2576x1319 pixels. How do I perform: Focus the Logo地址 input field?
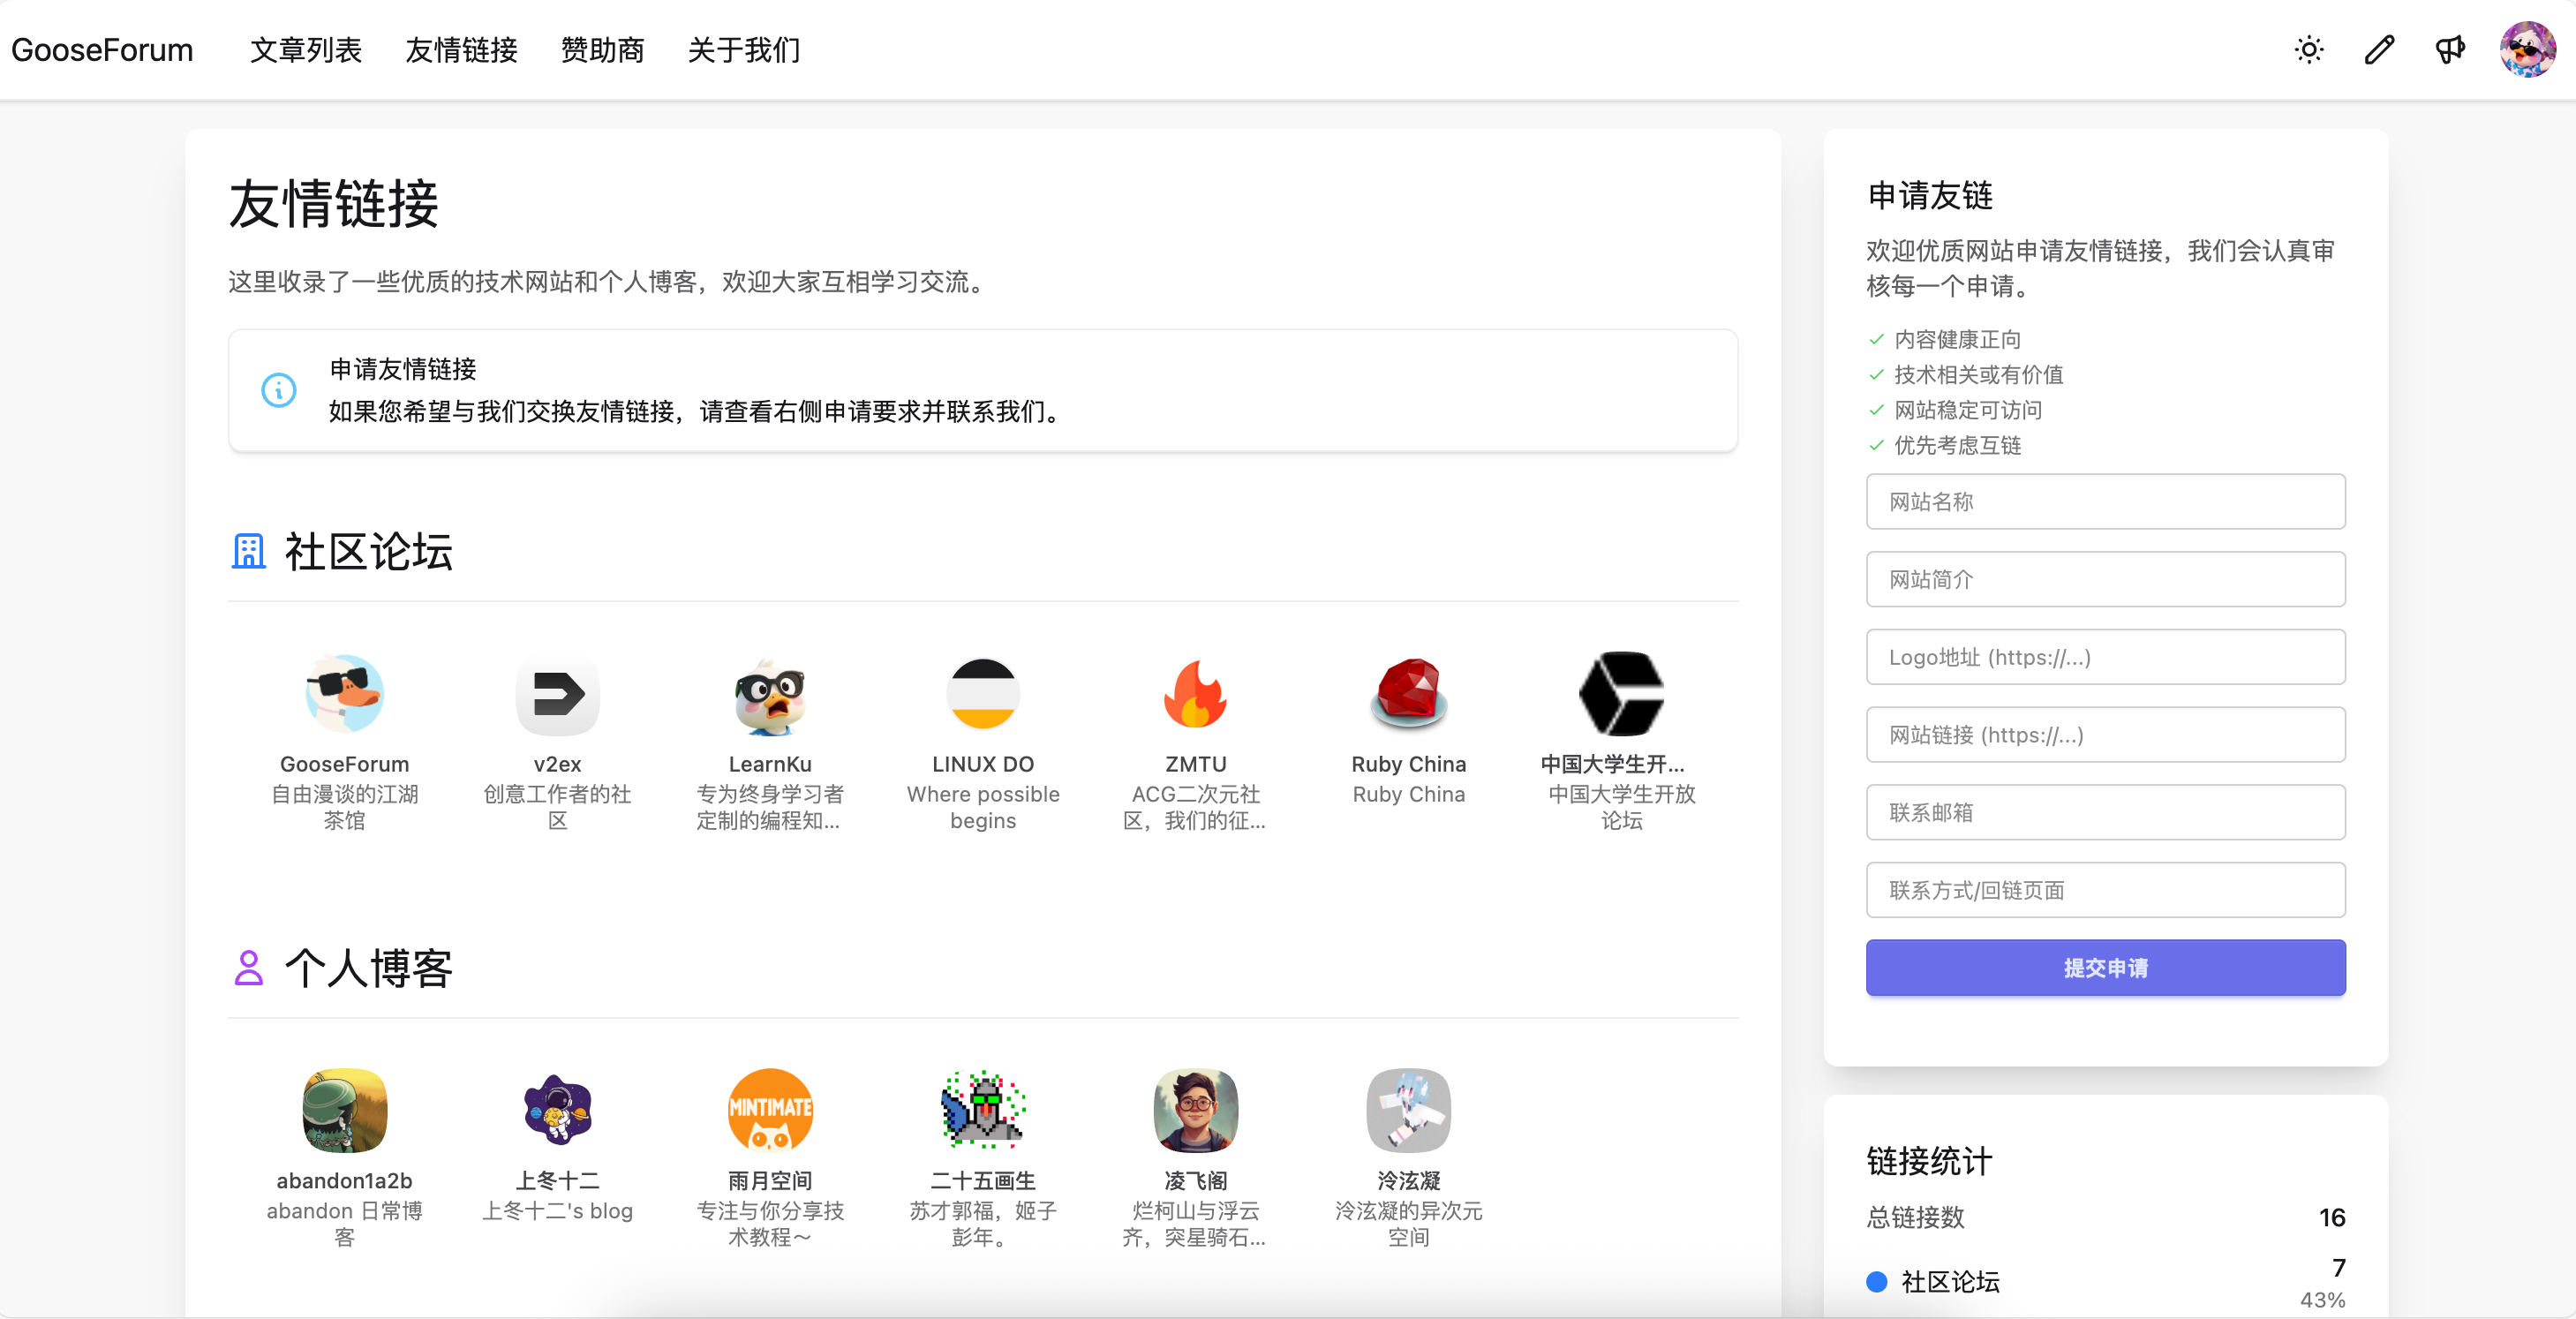2105,657
